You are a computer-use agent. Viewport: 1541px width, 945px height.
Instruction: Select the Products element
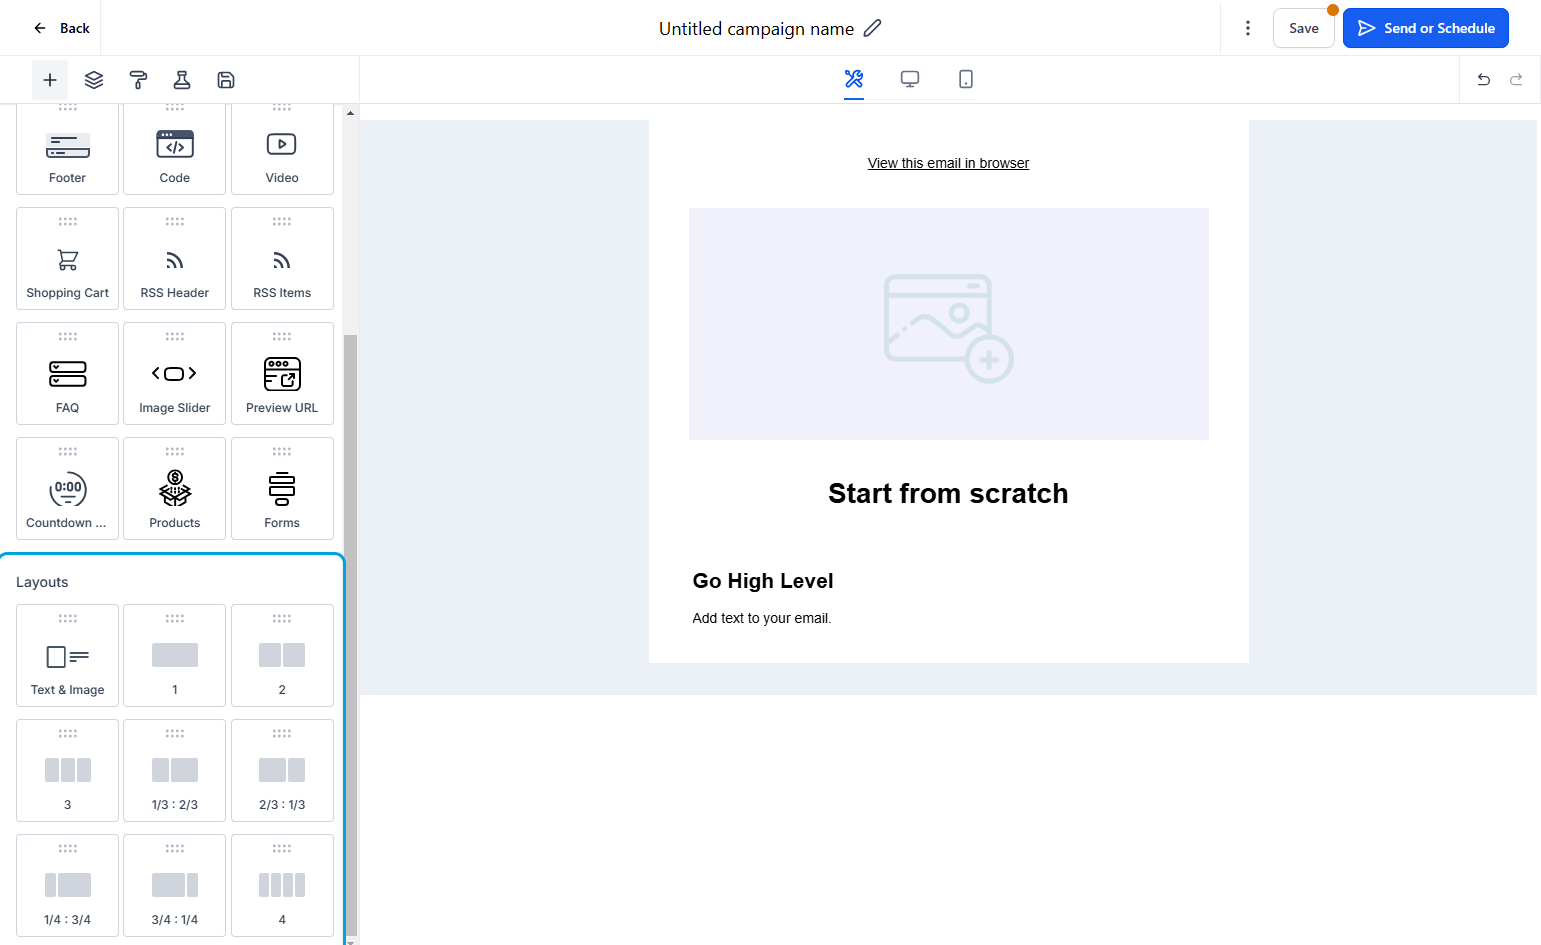point(175,488)
